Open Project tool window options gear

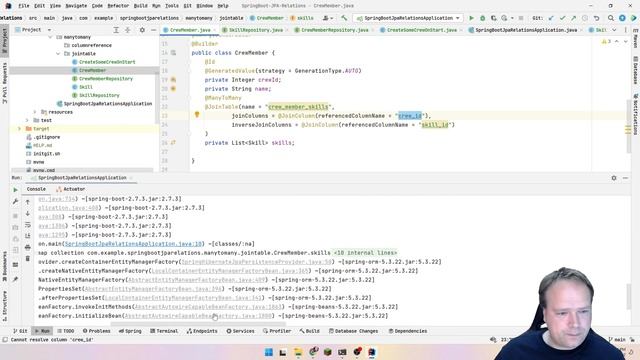(142, 30)
